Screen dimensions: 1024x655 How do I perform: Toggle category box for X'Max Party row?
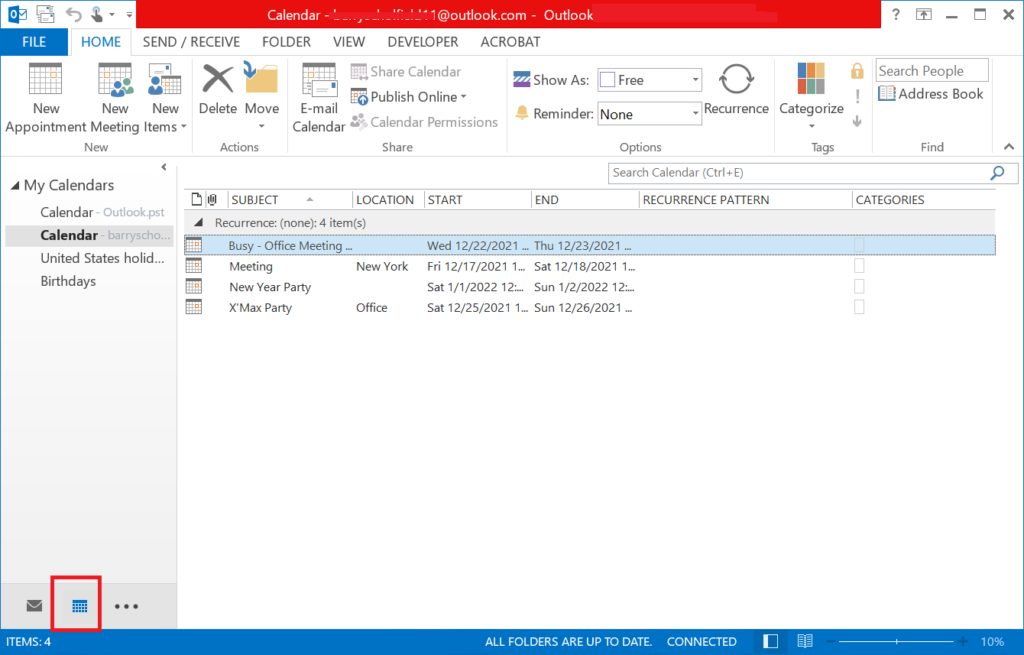tap(859, 308)
